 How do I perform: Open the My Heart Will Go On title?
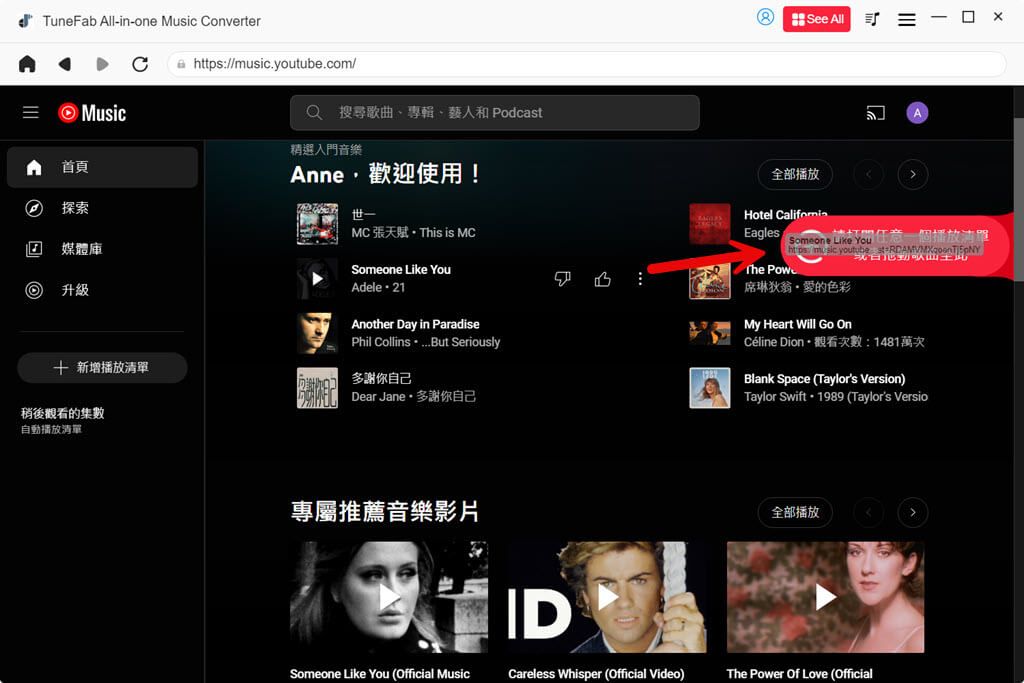point(797,325)
